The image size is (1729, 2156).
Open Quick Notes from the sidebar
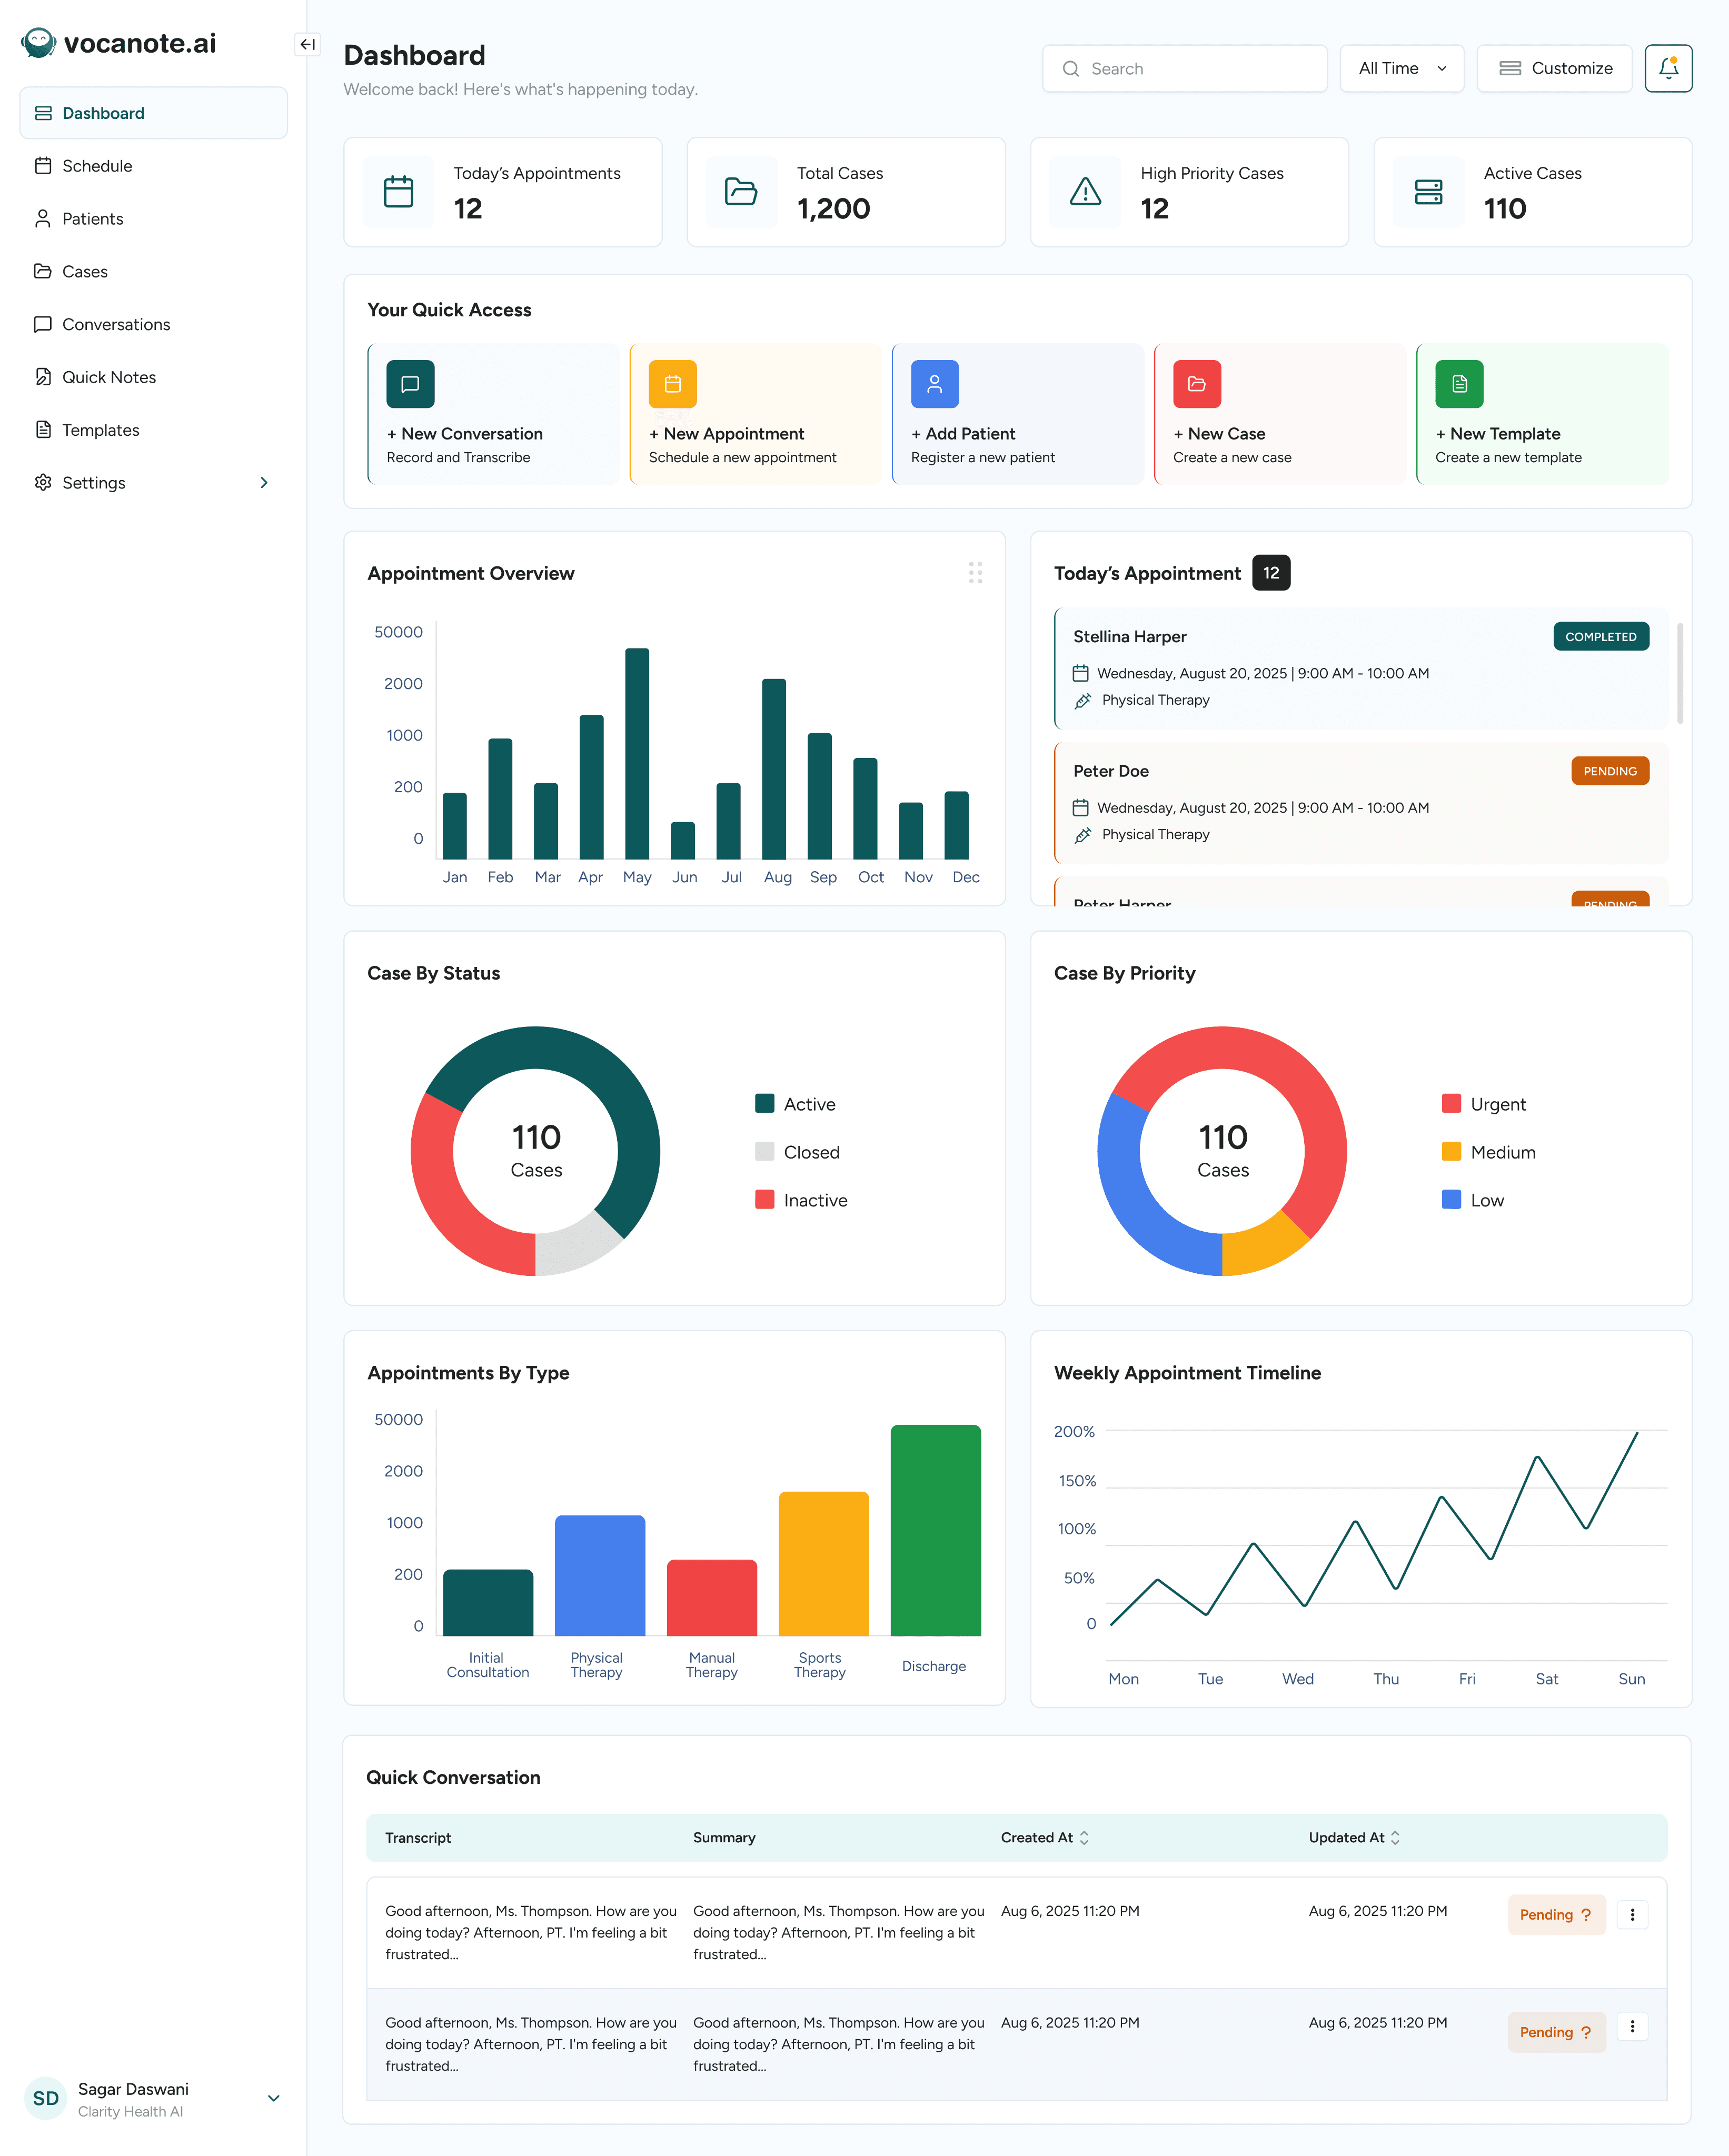pos(109,377)
